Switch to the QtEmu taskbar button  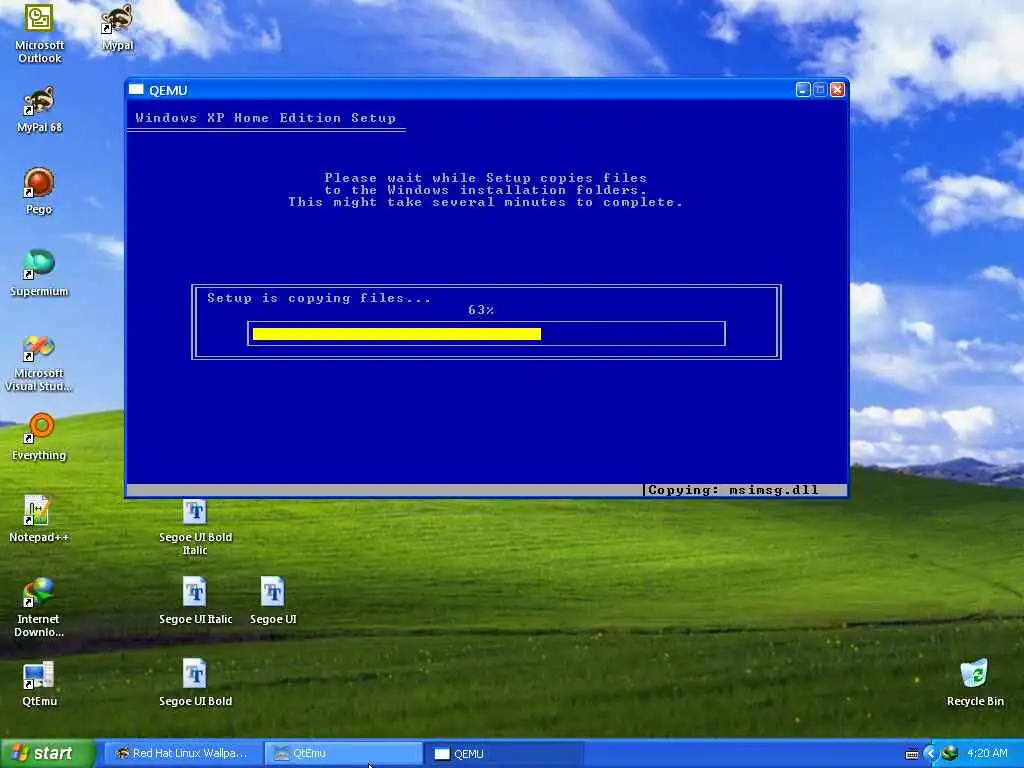[343, 754]
